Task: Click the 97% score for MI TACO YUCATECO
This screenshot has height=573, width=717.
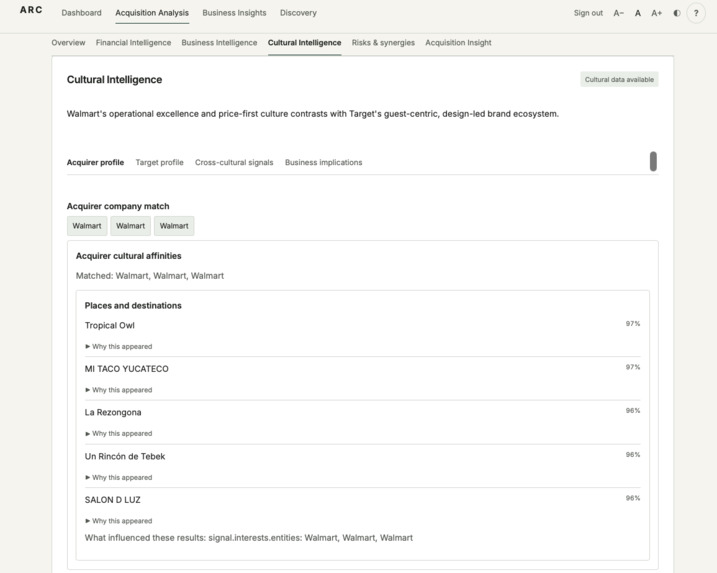Action: [633, 367]
